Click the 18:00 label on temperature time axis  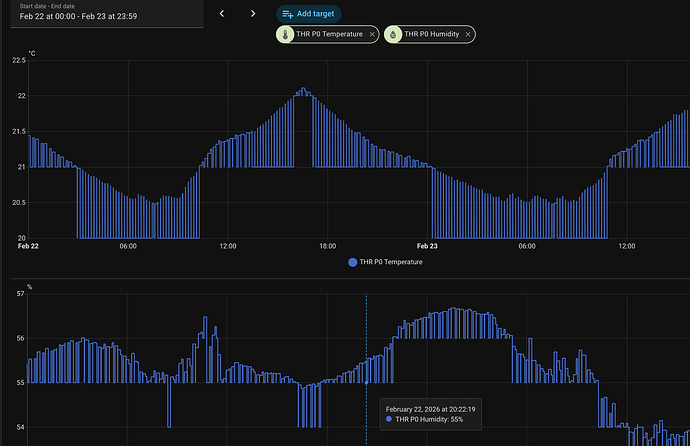(x=327, y=246)
